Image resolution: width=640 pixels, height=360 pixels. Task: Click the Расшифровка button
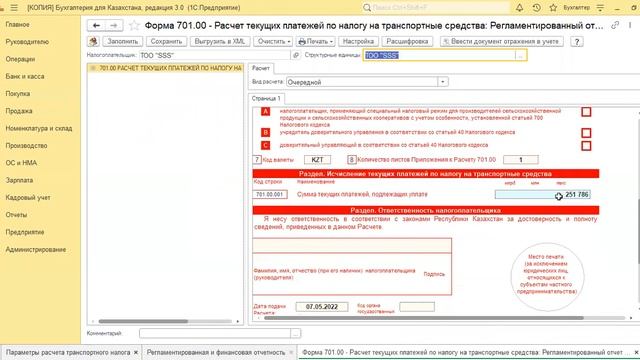tap(407, 41)
